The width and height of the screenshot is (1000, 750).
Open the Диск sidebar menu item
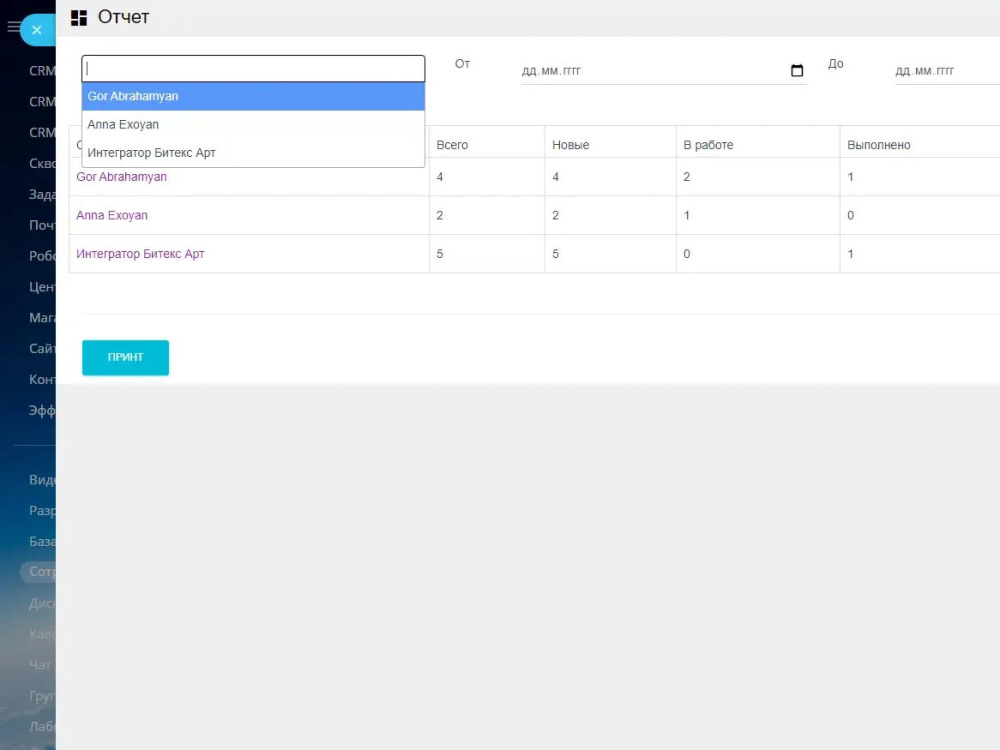42,603
